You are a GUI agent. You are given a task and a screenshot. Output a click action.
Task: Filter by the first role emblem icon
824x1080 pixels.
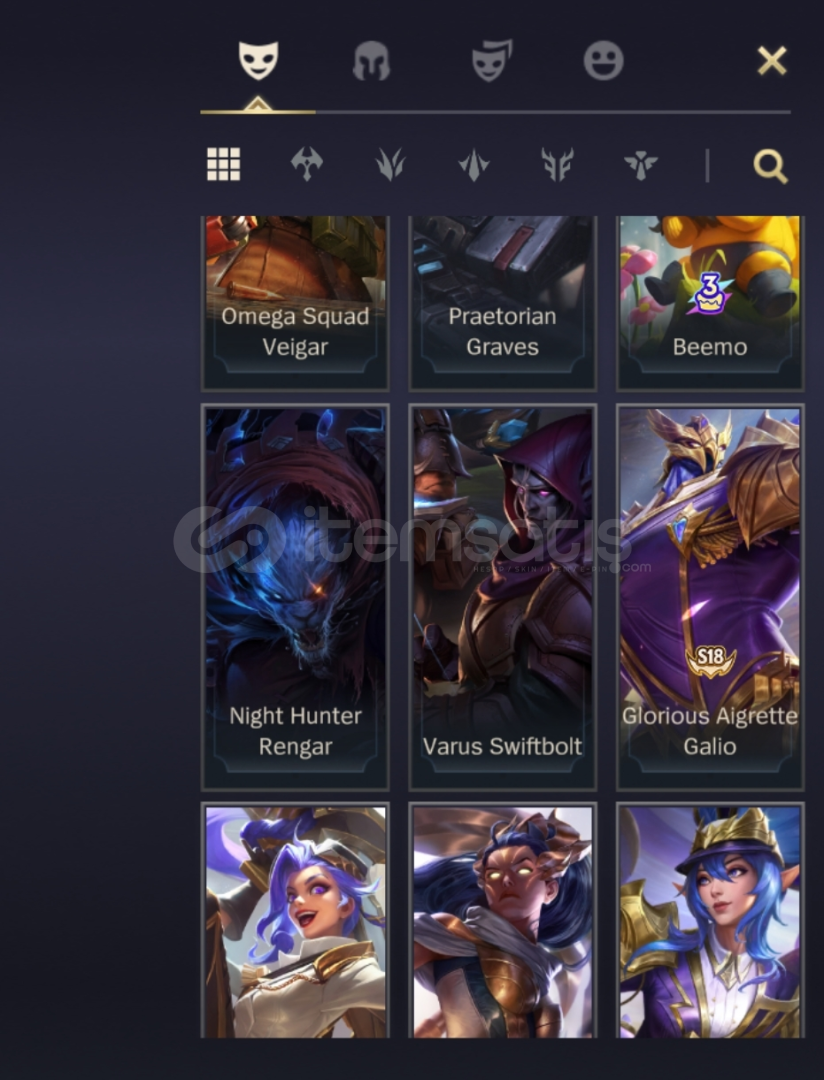pos(307,165)
